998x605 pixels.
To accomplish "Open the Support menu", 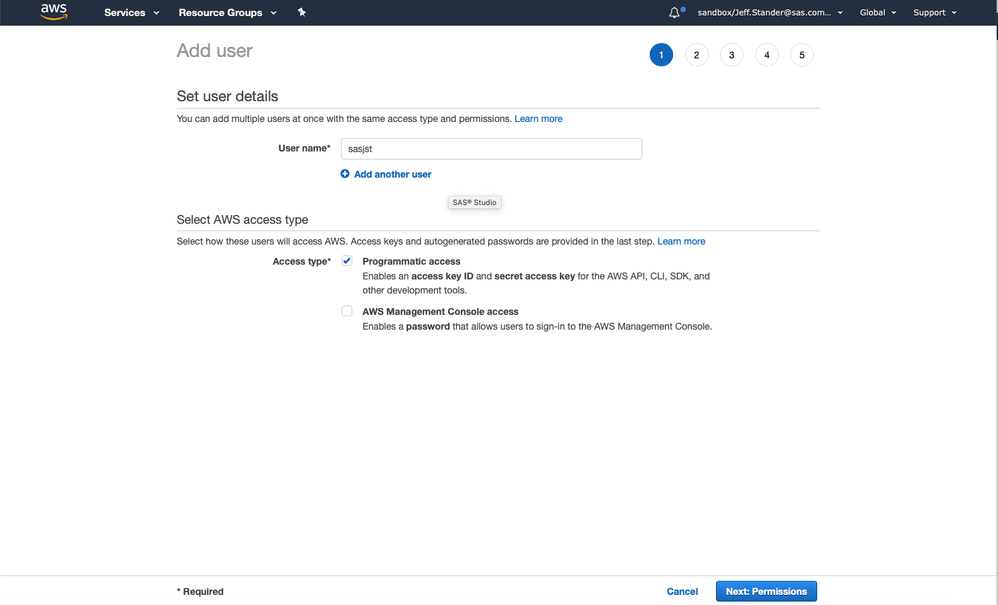I will (x=934, y=13).
